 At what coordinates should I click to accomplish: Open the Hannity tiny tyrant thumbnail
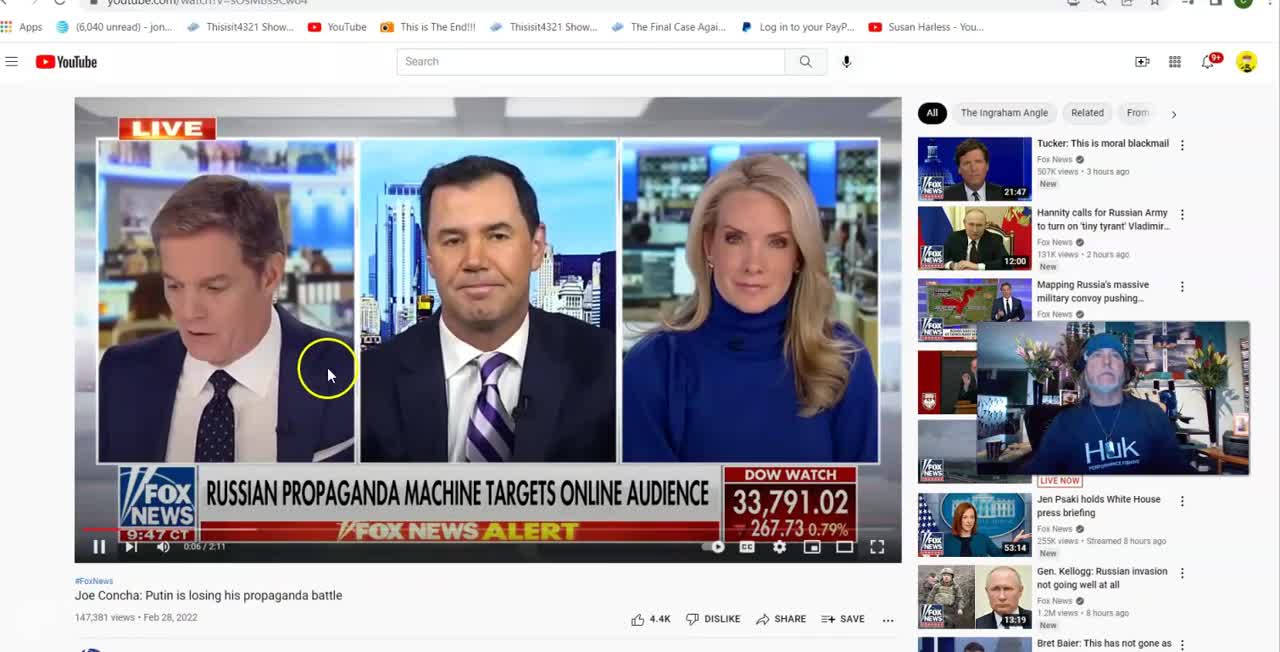(x=974, y=238)
